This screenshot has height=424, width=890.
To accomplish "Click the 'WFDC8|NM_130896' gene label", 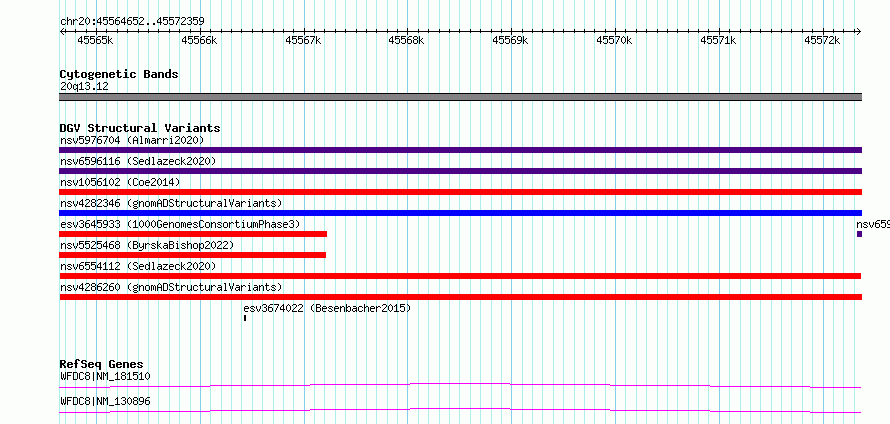I will tap(105, 401).
